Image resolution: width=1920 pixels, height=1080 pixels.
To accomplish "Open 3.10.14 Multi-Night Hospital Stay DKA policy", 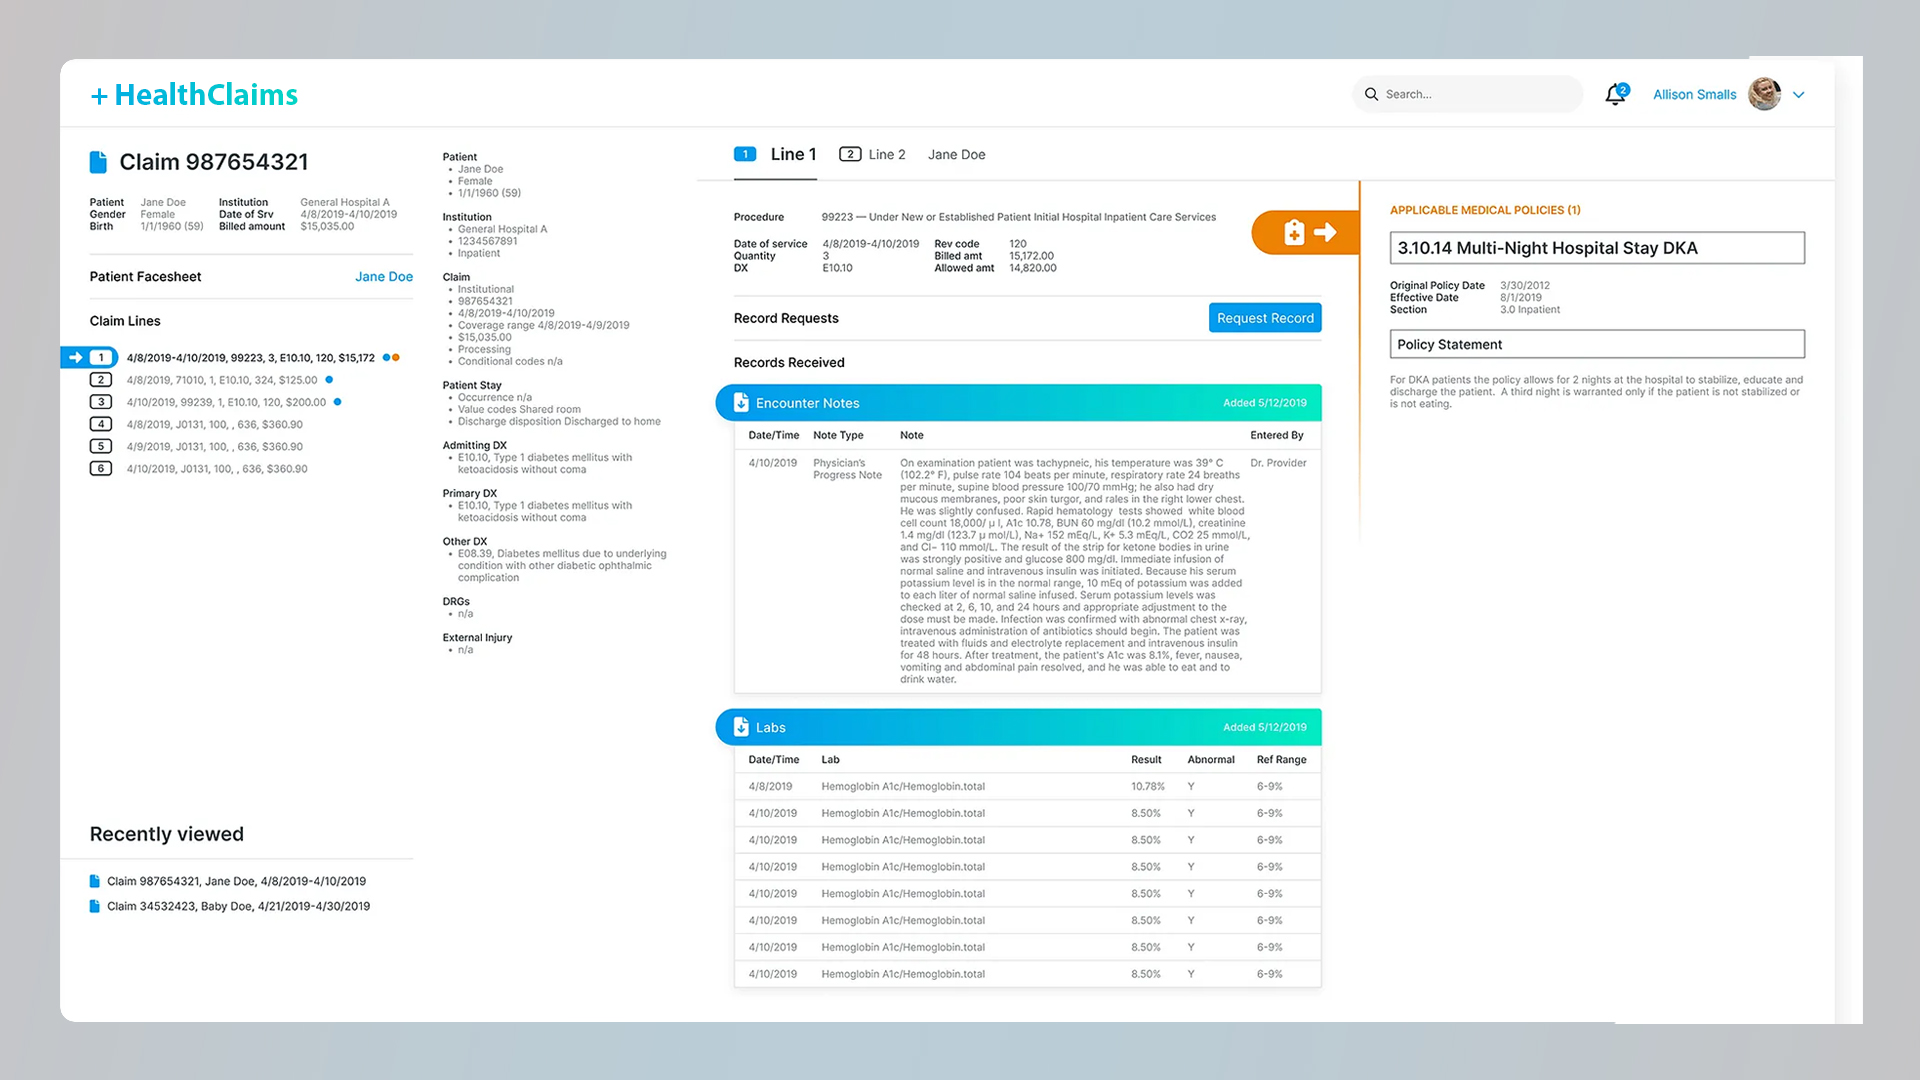I will 1596,248.
